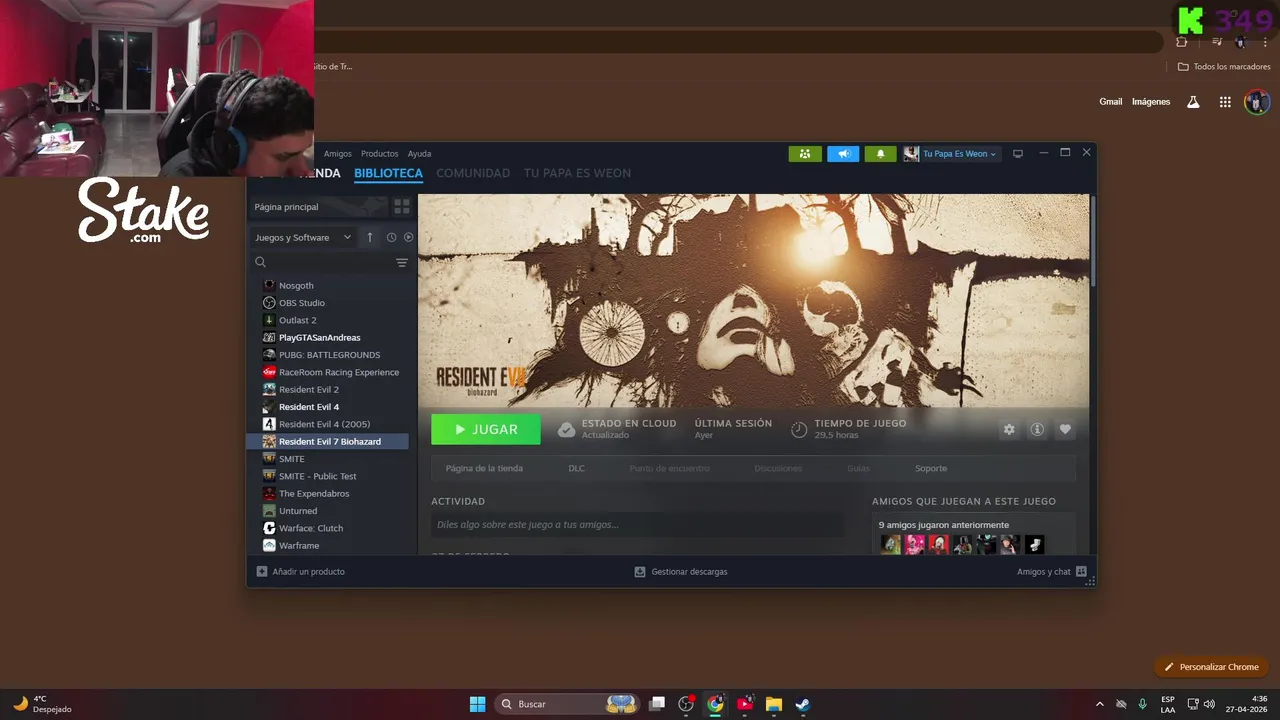Open Punto de encuentro link

669,468
